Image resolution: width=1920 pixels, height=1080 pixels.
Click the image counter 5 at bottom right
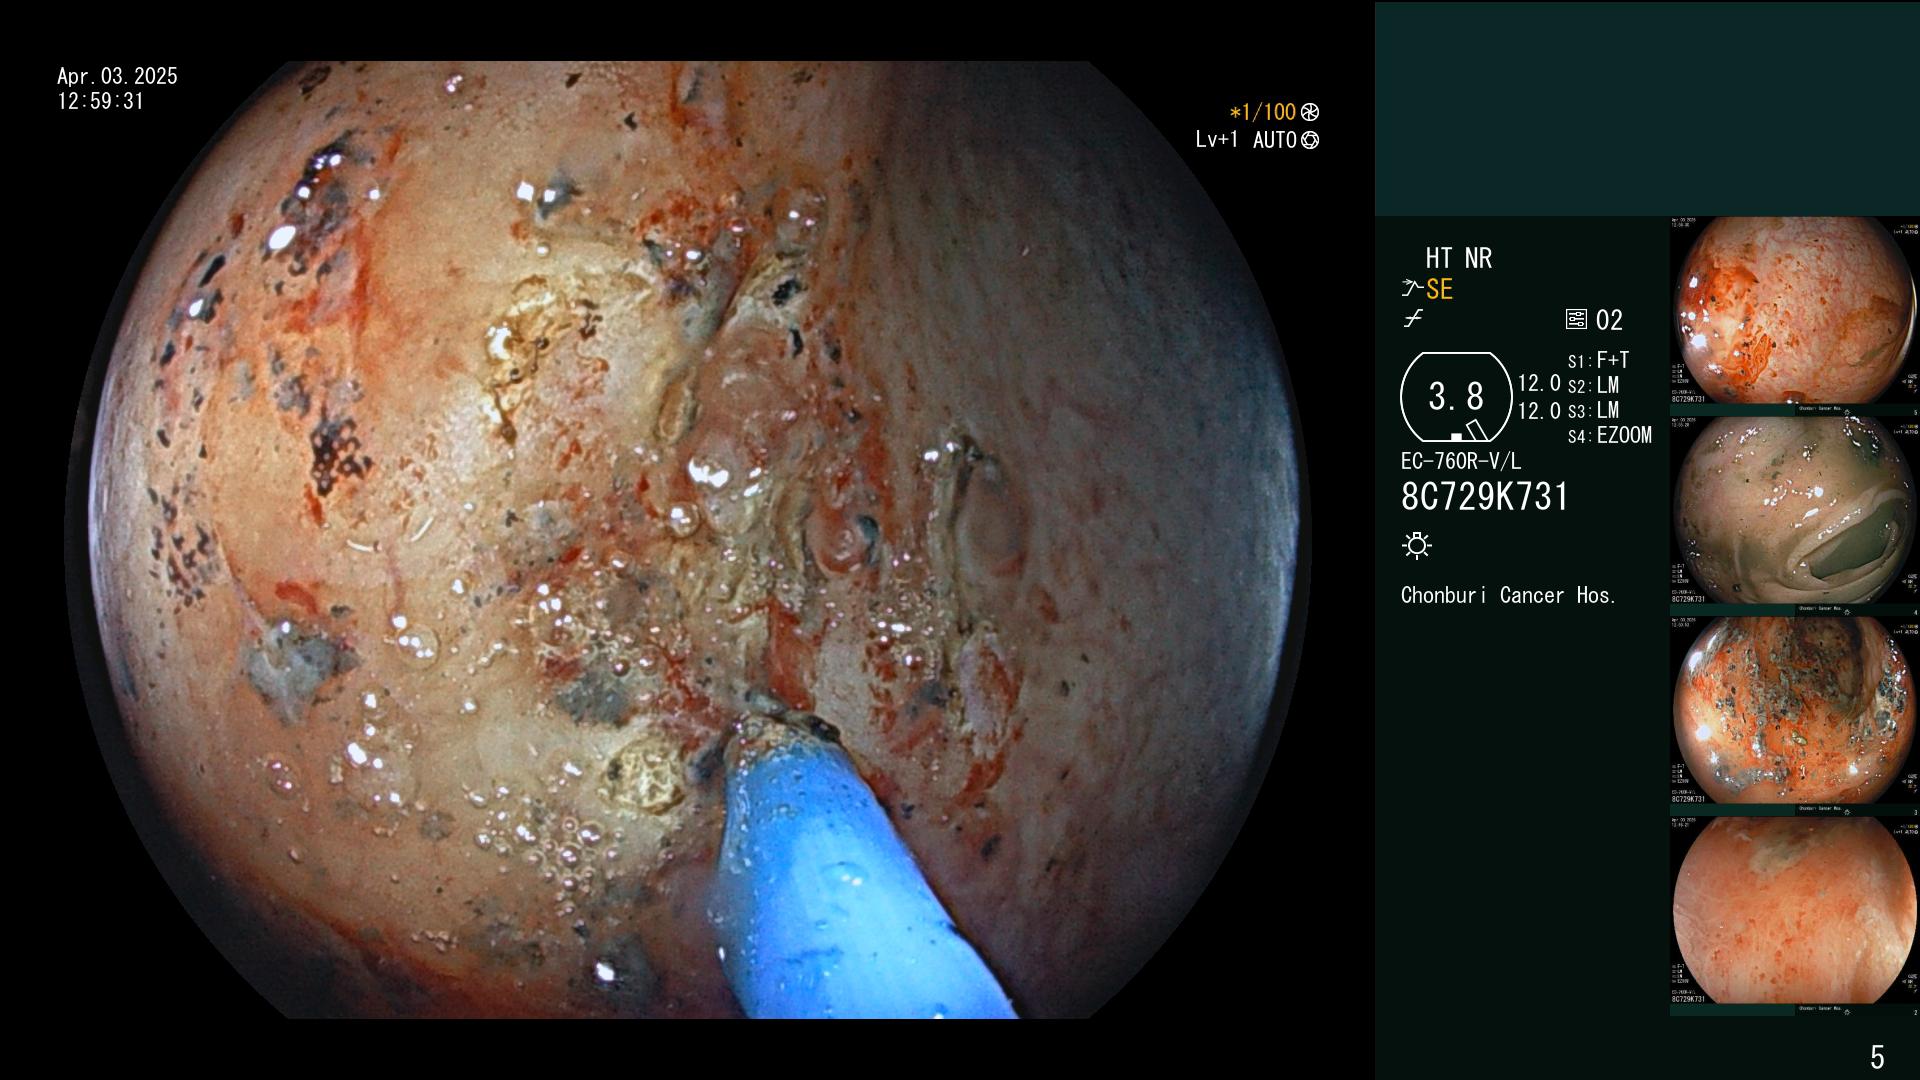pyautogui.click(x=1877, y=1057)
